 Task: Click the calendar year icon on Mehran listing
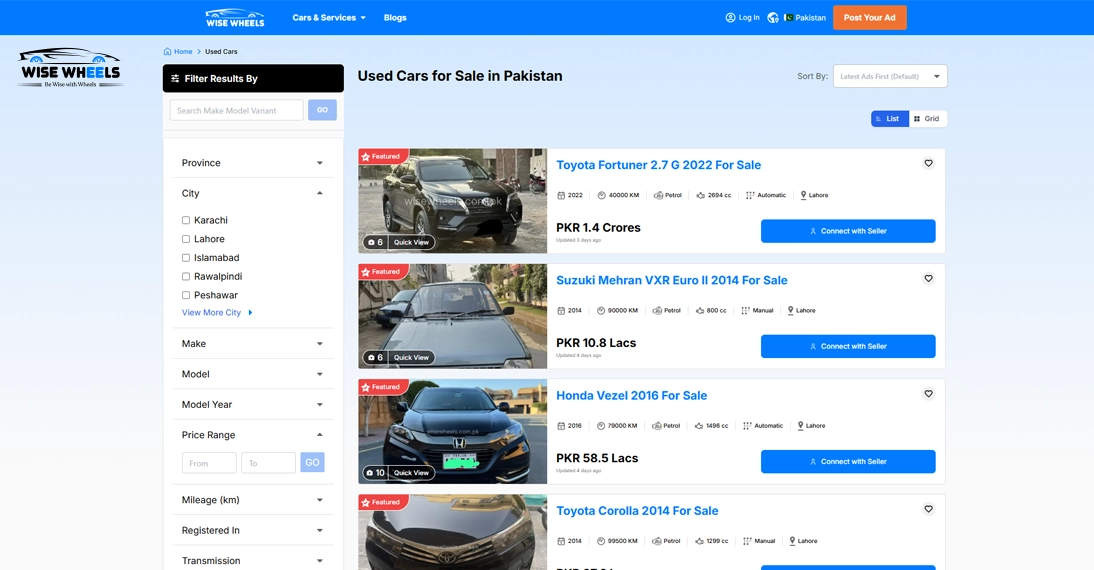click(561, 310)
